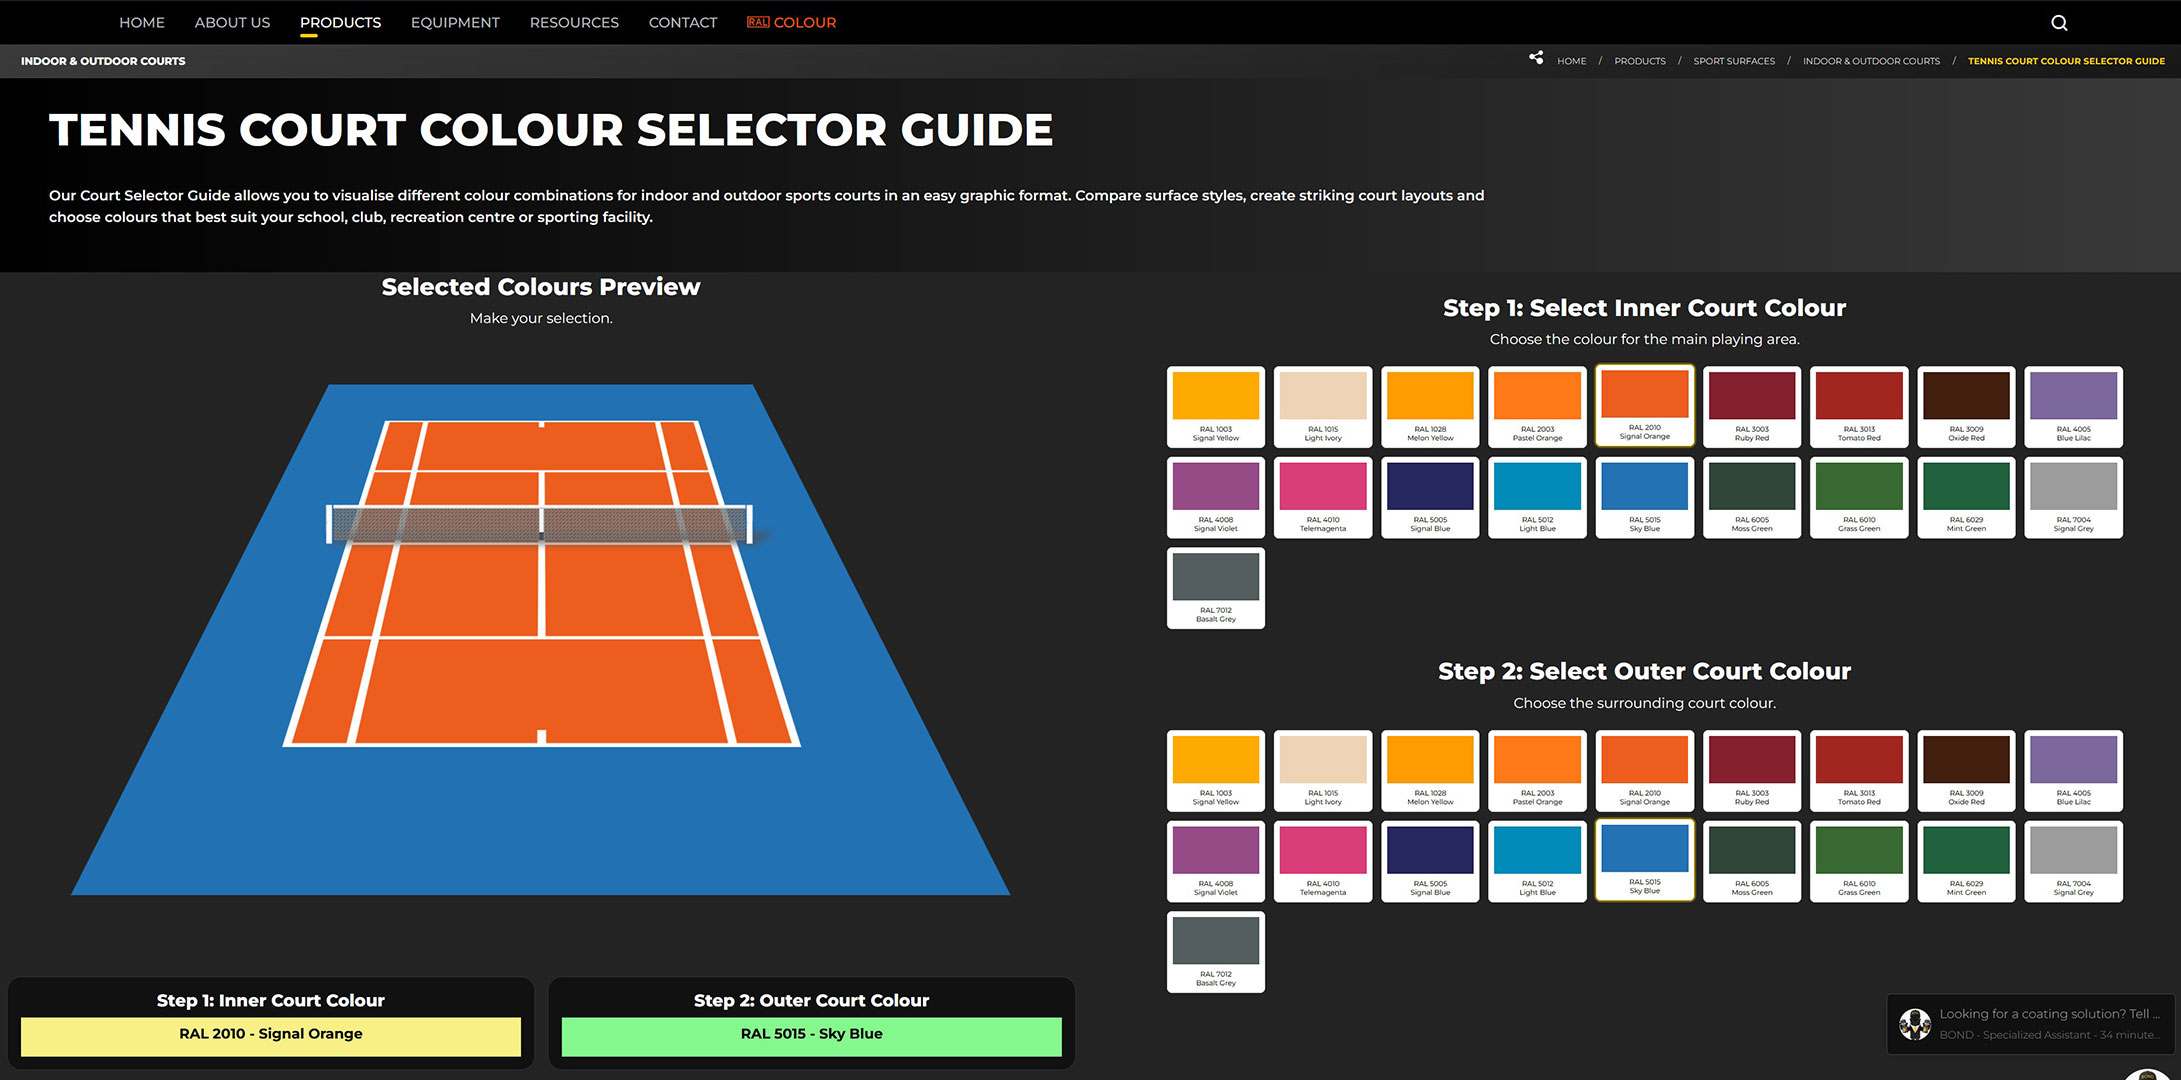Screen dimensions: 2181x1080
Task: Open the CONTACT menu item
Action: pos(683,22)
